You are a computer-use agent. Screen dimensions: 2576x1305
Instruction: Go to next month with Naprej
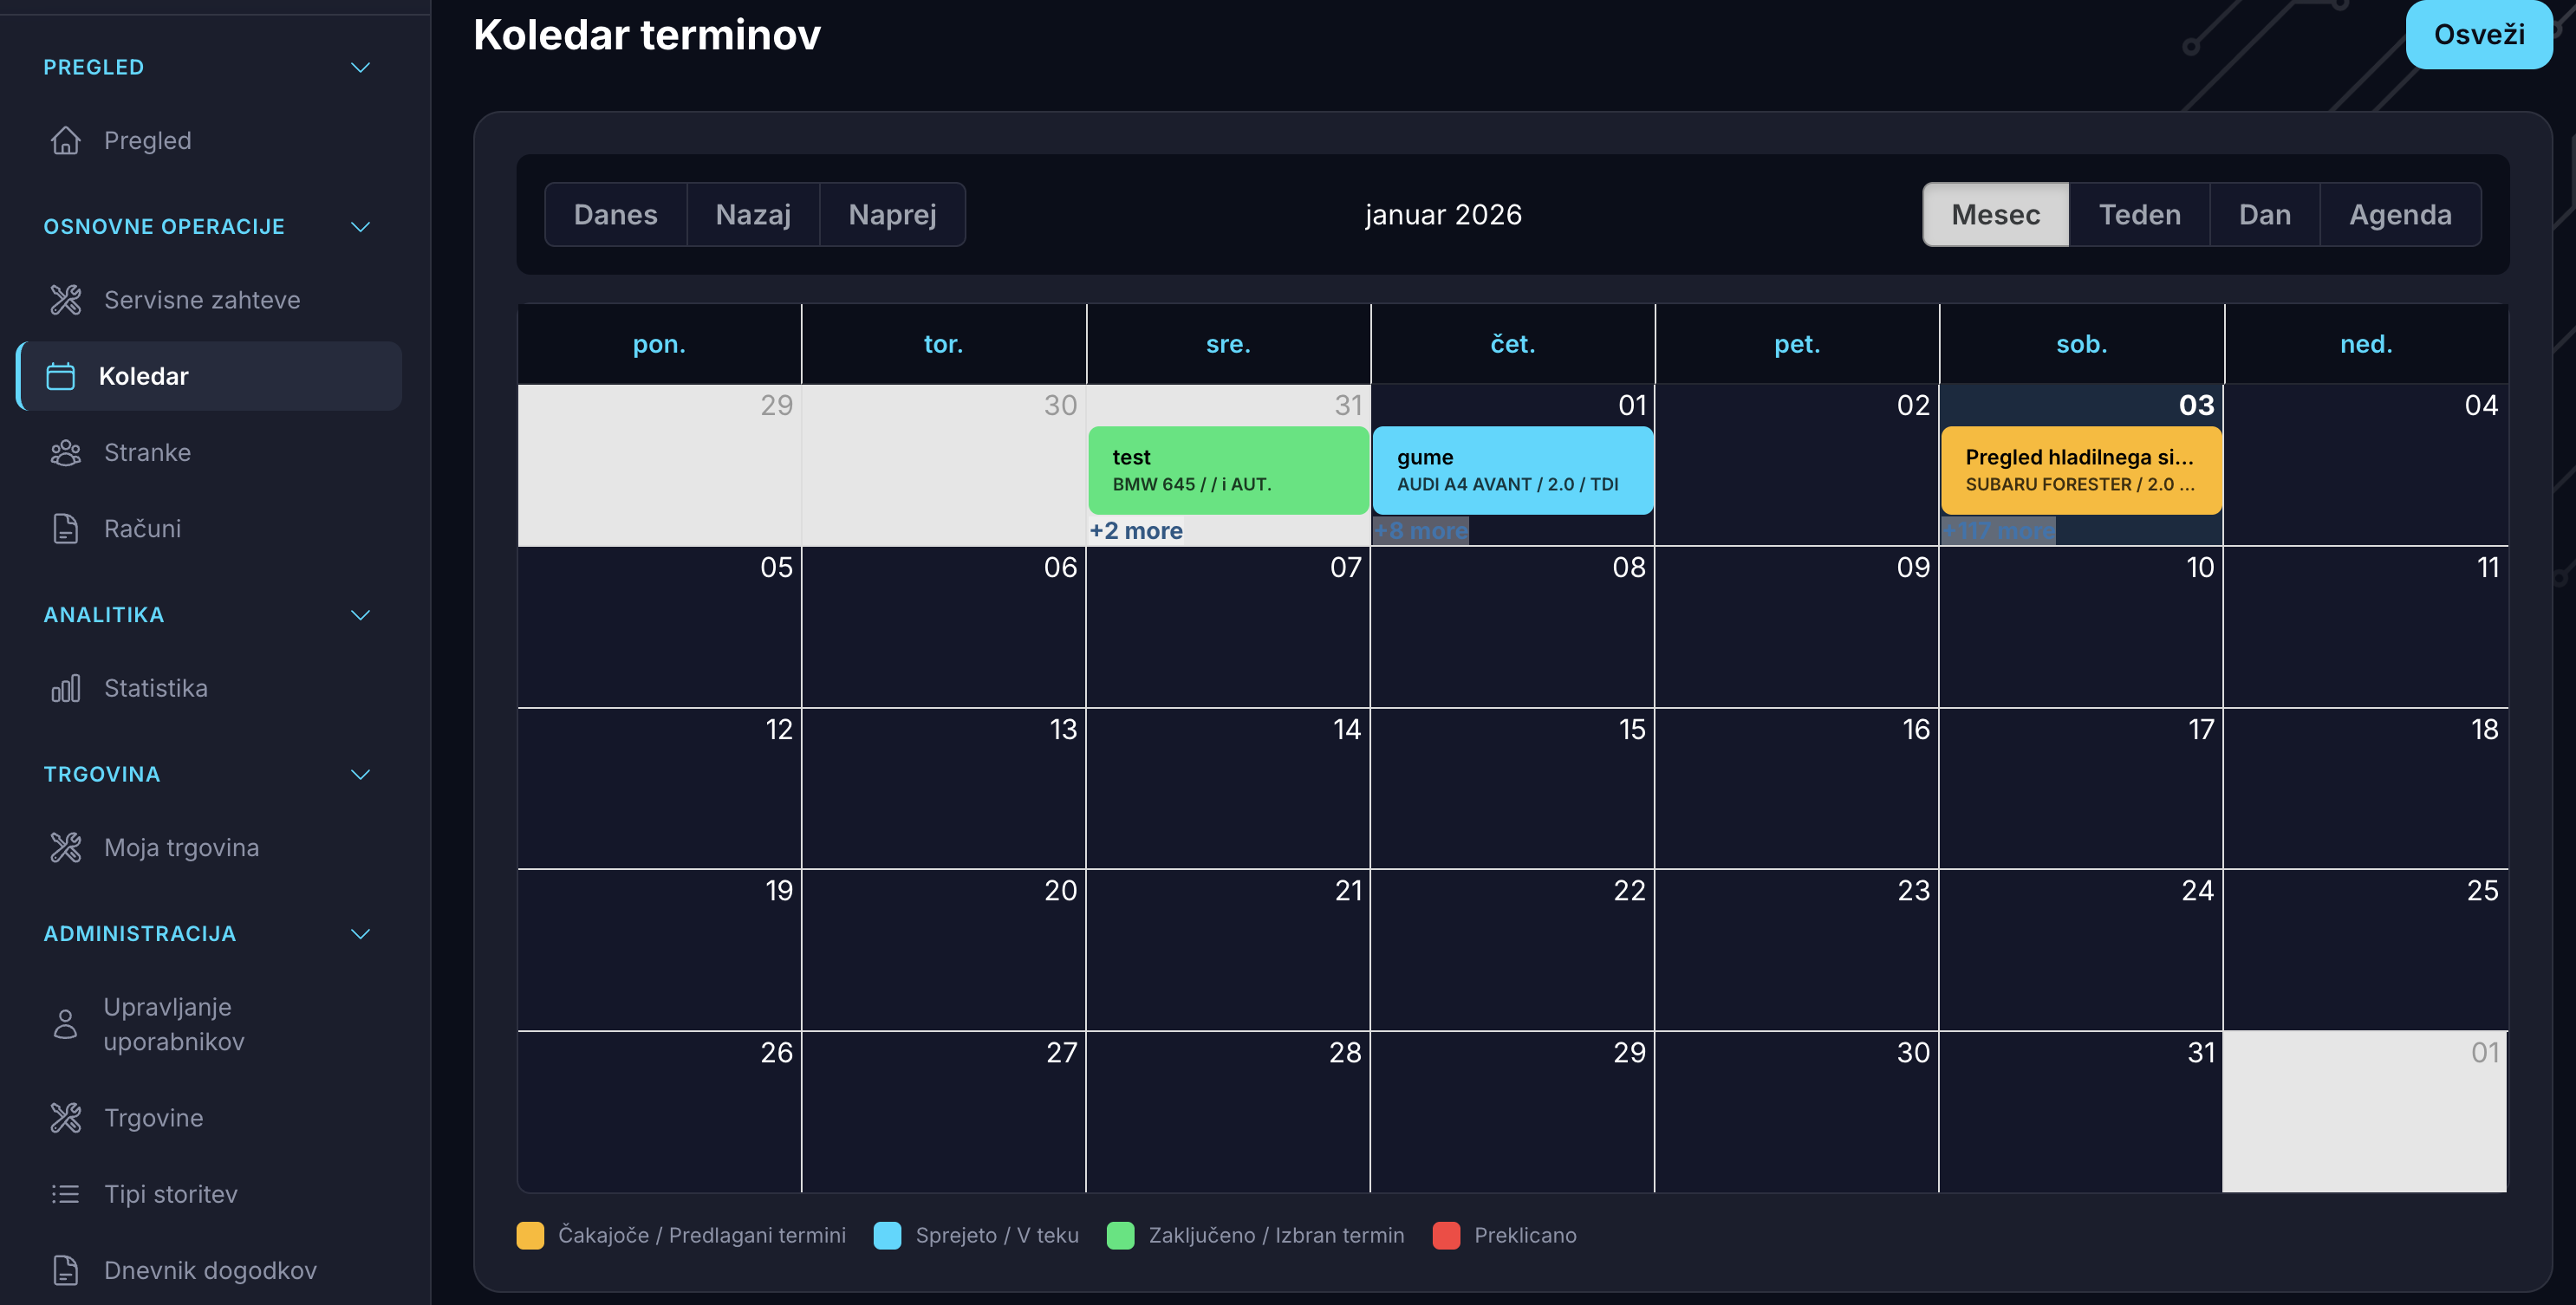pos(892,215)
